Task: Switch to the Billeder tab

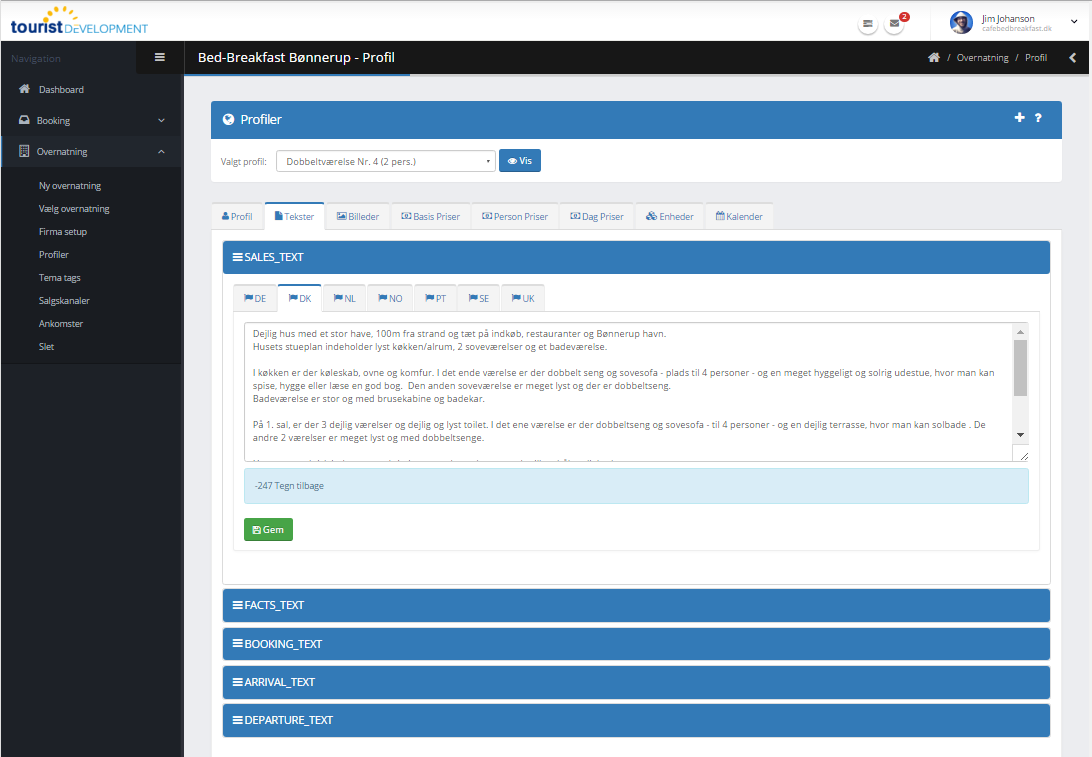Action: coord(358,216)
